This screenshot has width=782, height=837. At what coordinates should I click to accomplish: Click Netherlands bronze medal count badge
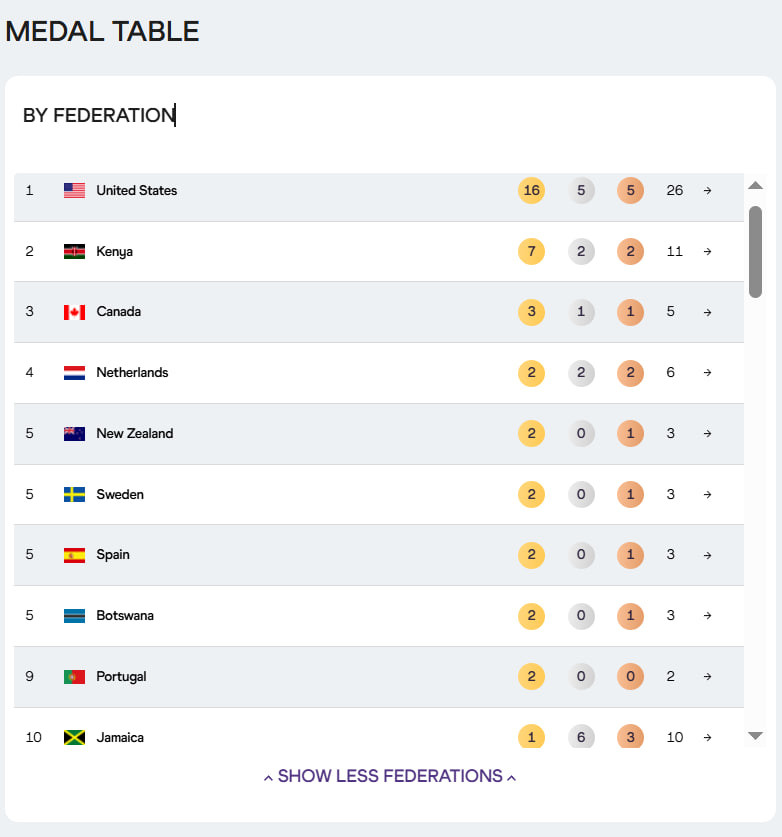(x=630, y=373)
